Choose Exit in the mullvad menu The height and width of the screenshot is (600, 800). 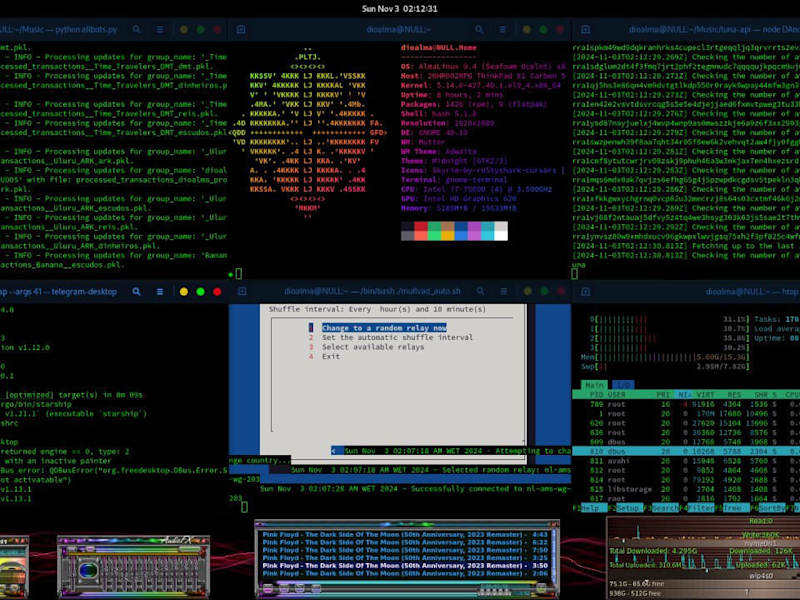click(x=331, y=357)
